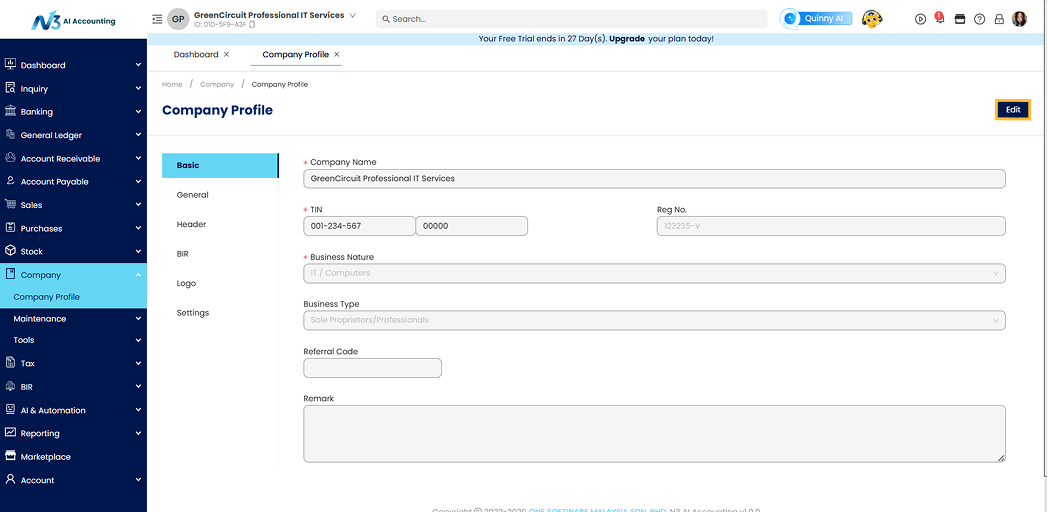Click the headset support mascot icon
This screenshot has width=1048, height=512.
pos(872,19)
